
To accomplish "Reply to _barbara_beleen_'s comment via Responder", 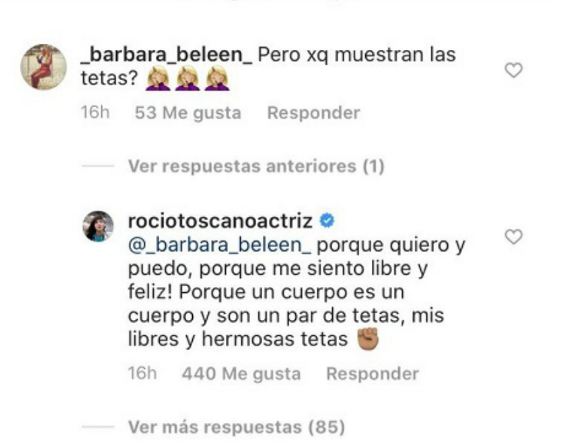I will point(313,113).
